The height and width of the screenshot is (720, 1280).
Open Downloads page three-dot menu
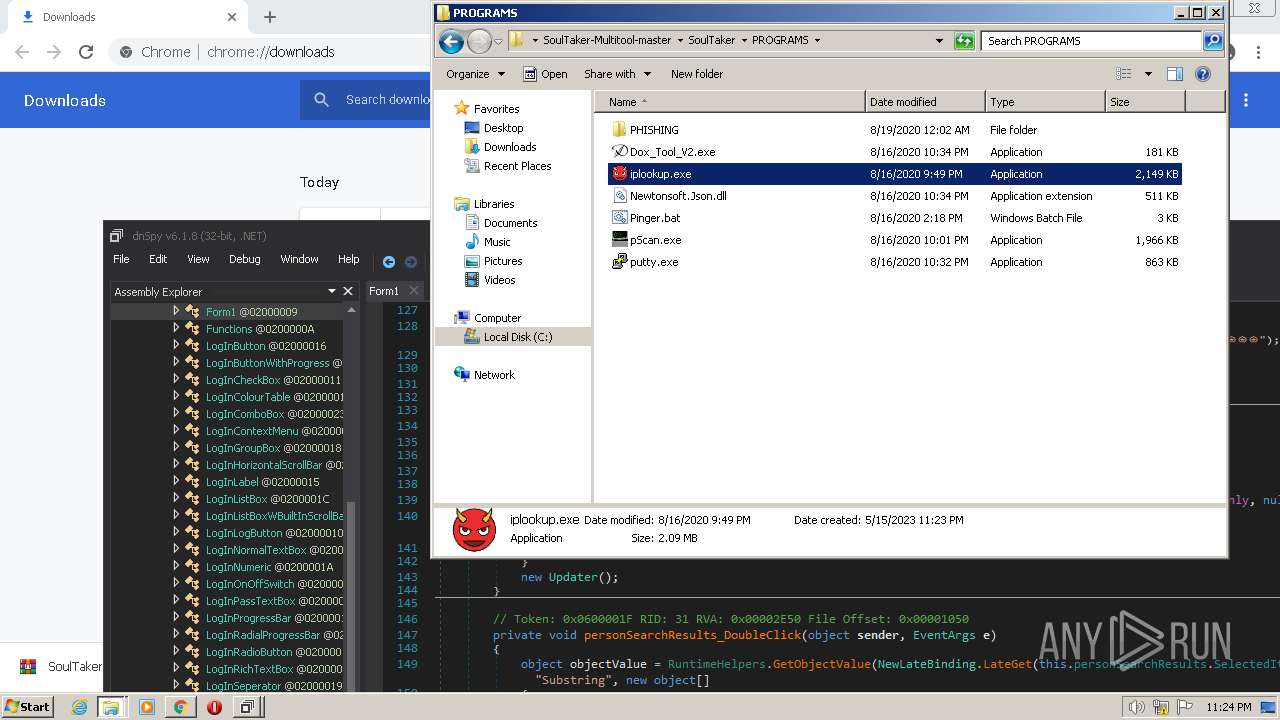click(1246, 100)
